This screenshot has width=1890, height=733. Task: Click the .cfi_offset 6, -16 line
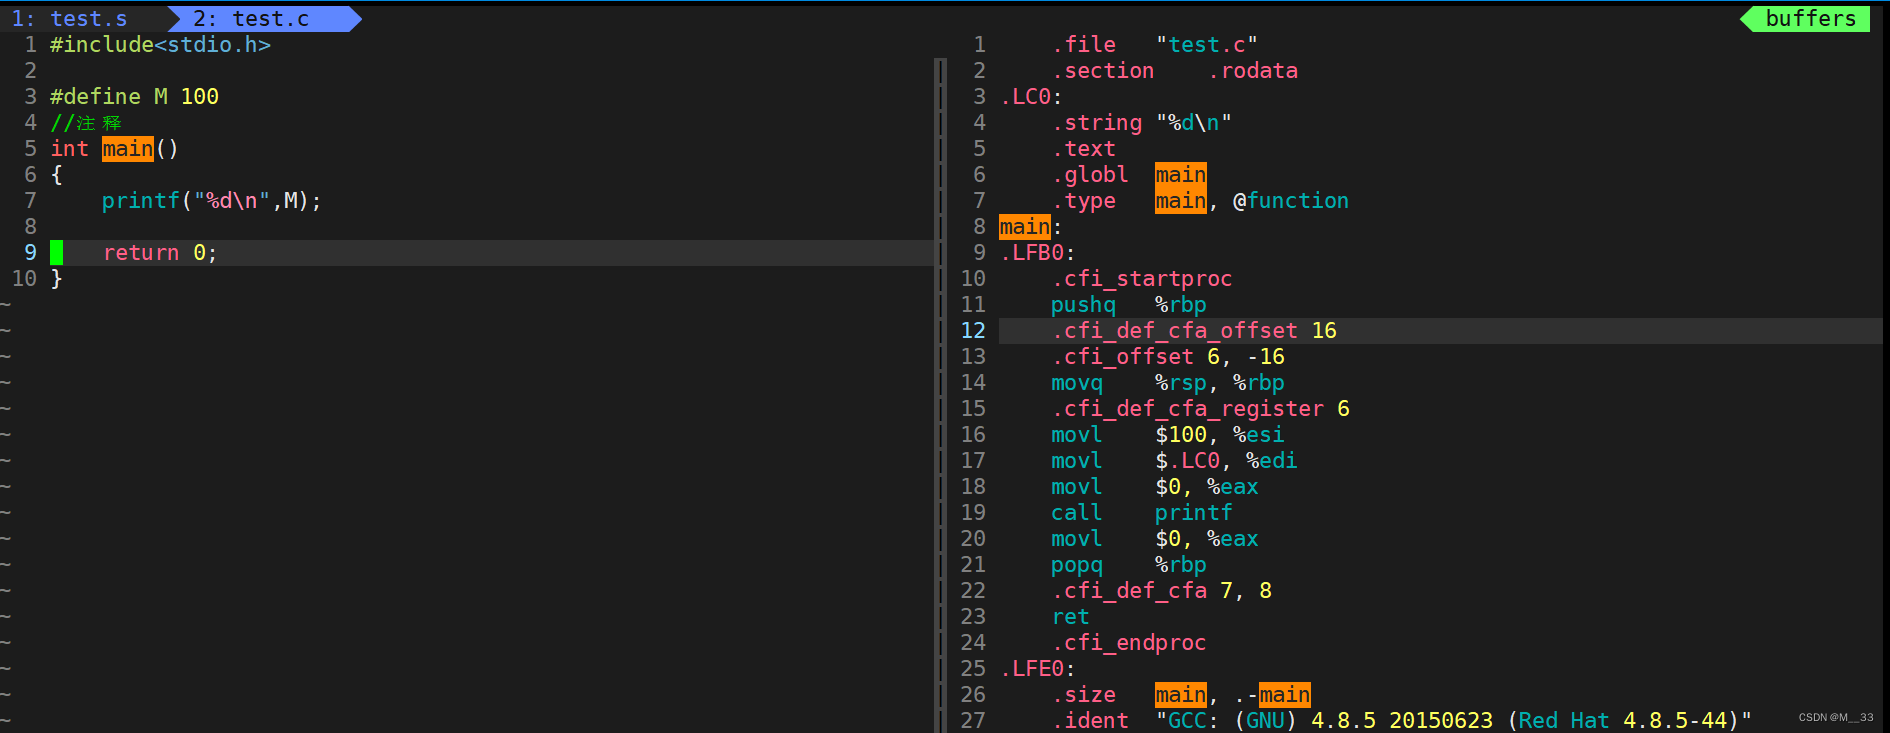point(1168,357)
